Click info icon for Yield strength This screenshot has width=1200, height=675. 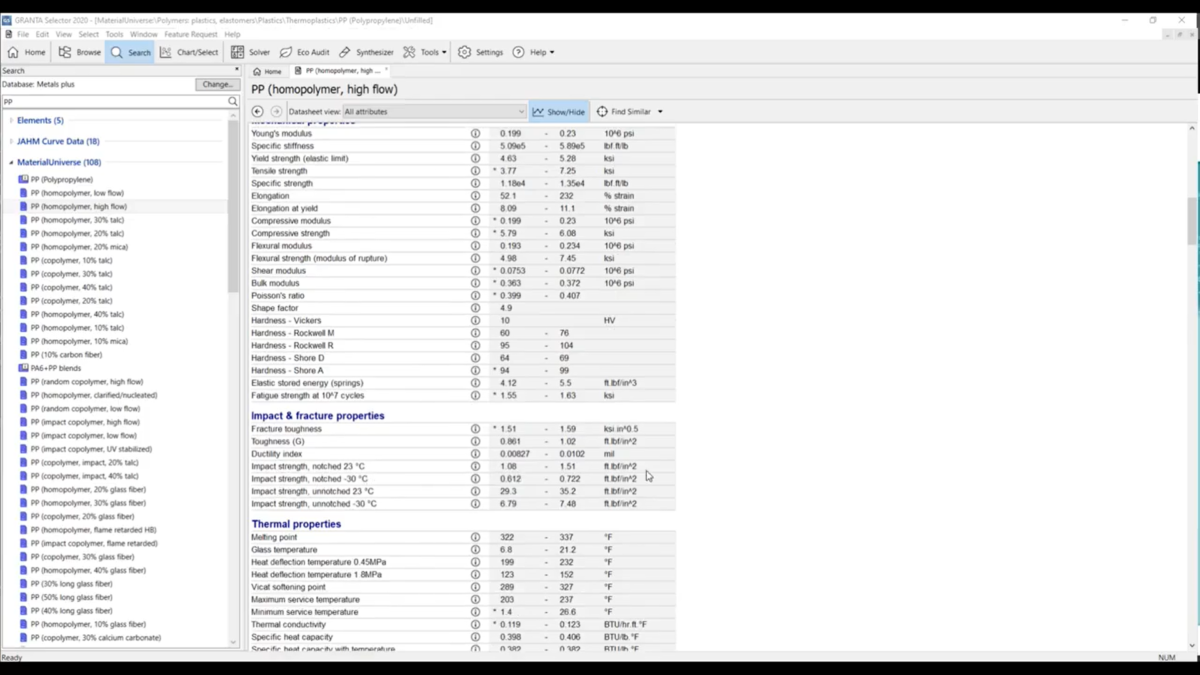(x=475, y=158)
